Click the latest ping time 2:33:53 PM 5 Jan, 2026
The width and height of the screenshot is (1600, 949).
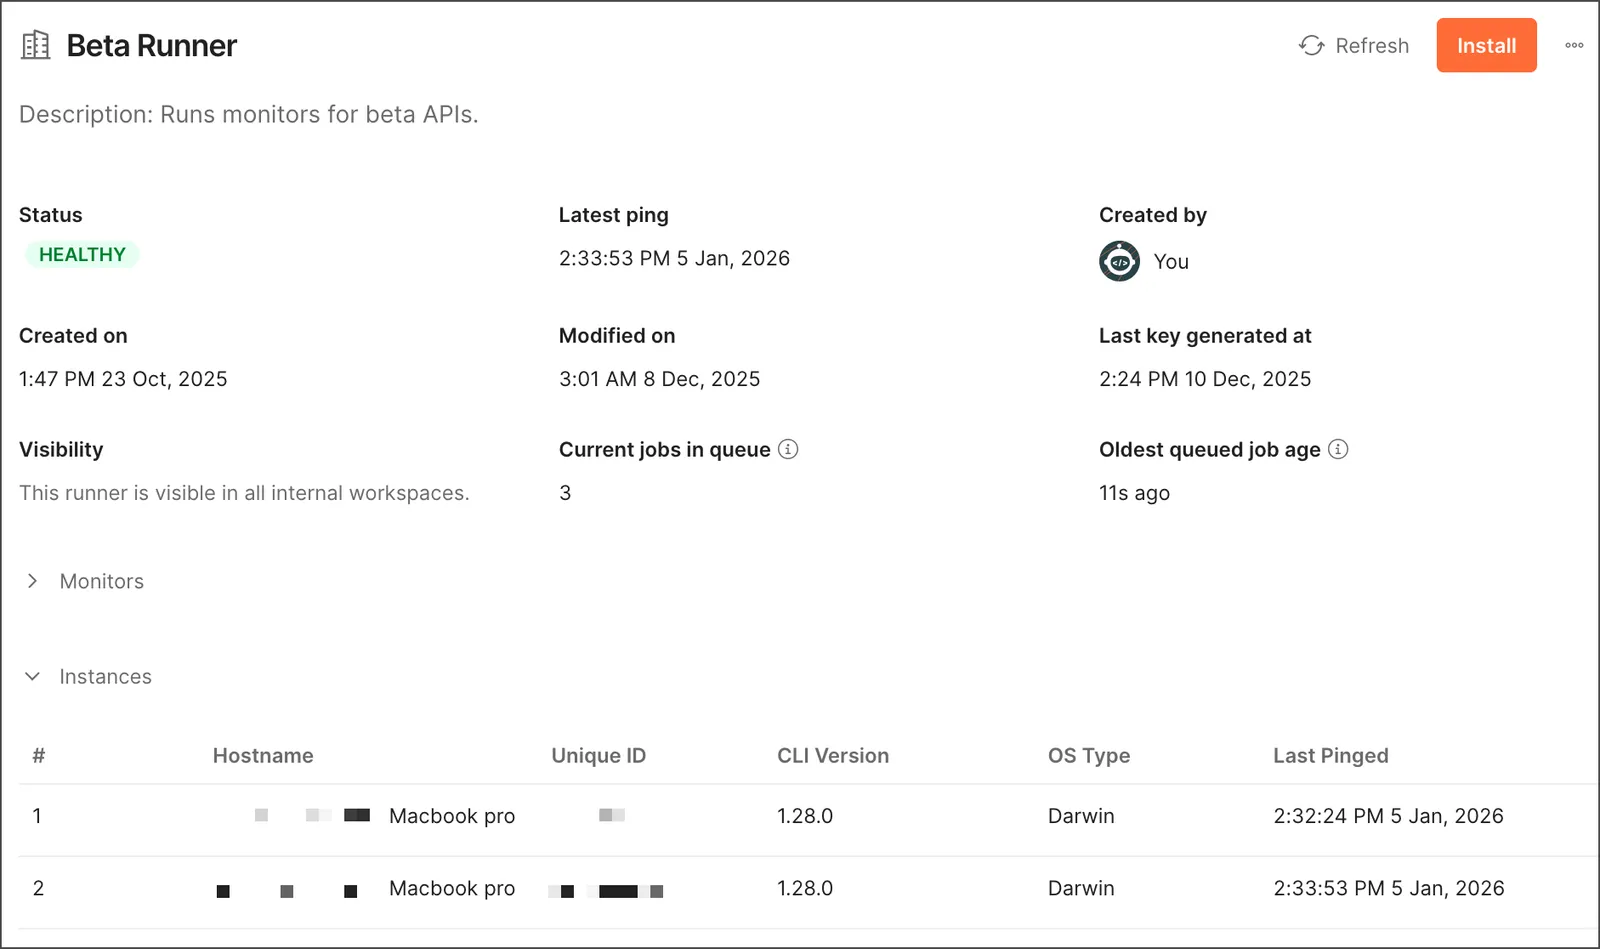[x=674, y=258]
